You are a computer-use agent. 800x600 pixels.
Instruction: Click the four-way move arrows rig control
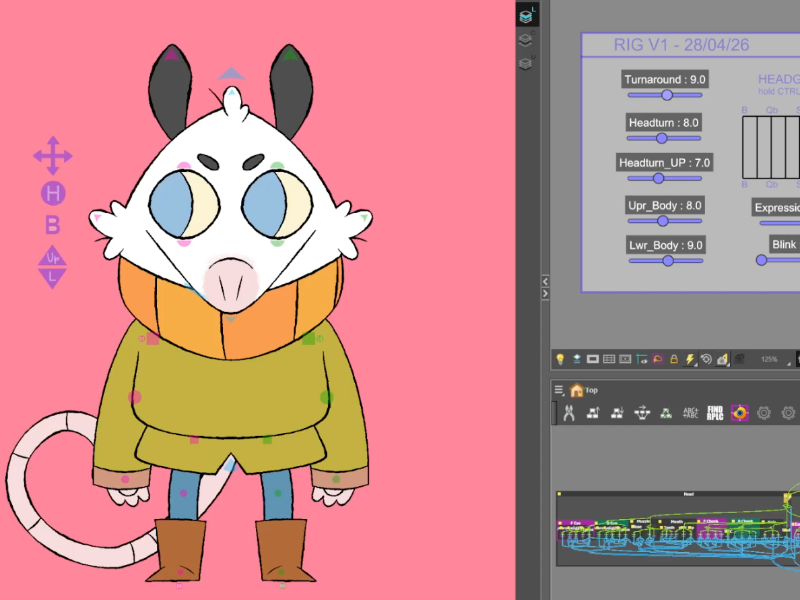[53, 156]
